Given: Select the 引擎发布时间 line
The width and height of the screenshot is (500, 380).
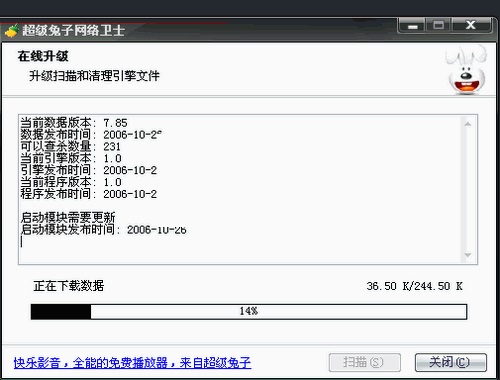Looking at the screenshot, I should (88, 170).
